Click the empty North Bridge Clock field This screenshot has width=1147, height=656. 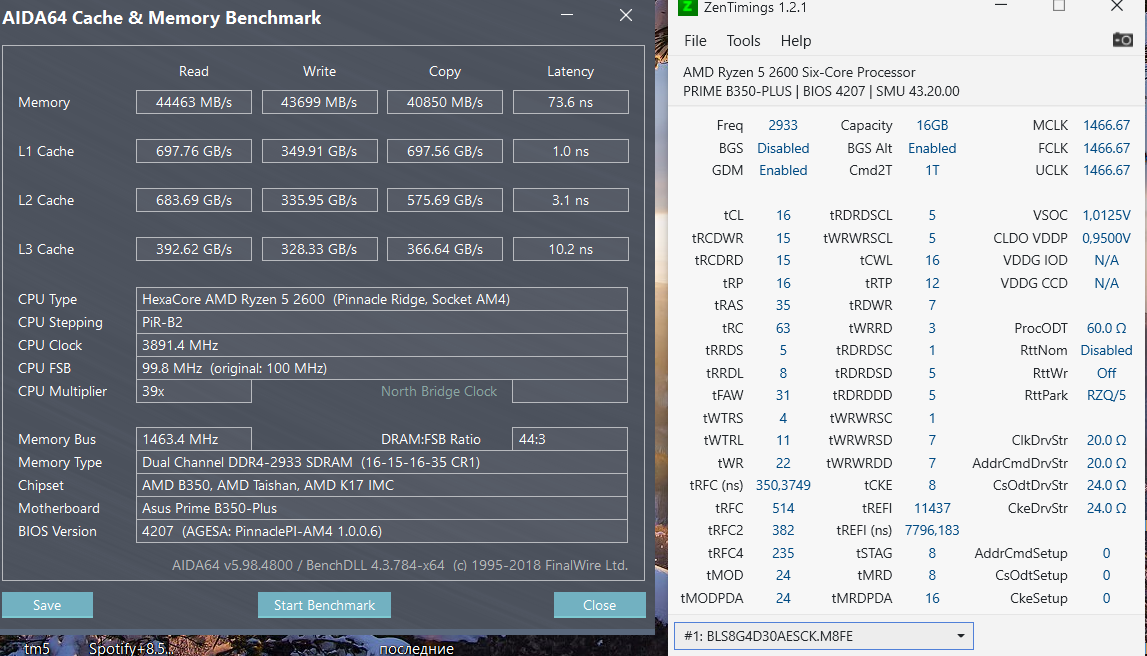point(570,391)
